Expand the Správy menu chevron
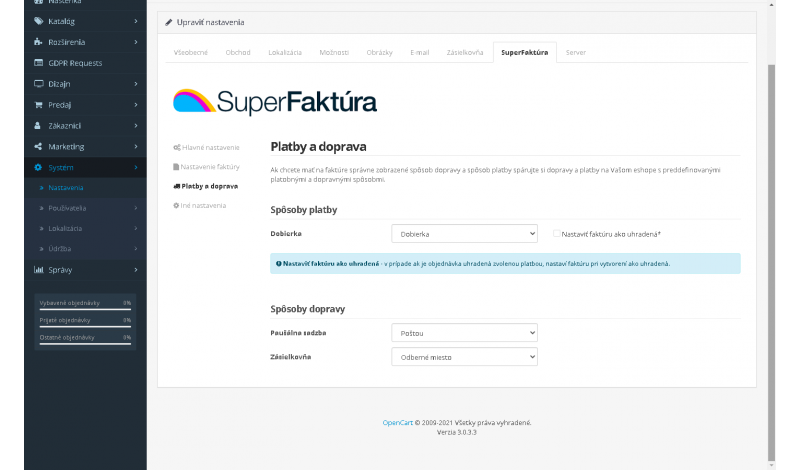 pos(136,269)
